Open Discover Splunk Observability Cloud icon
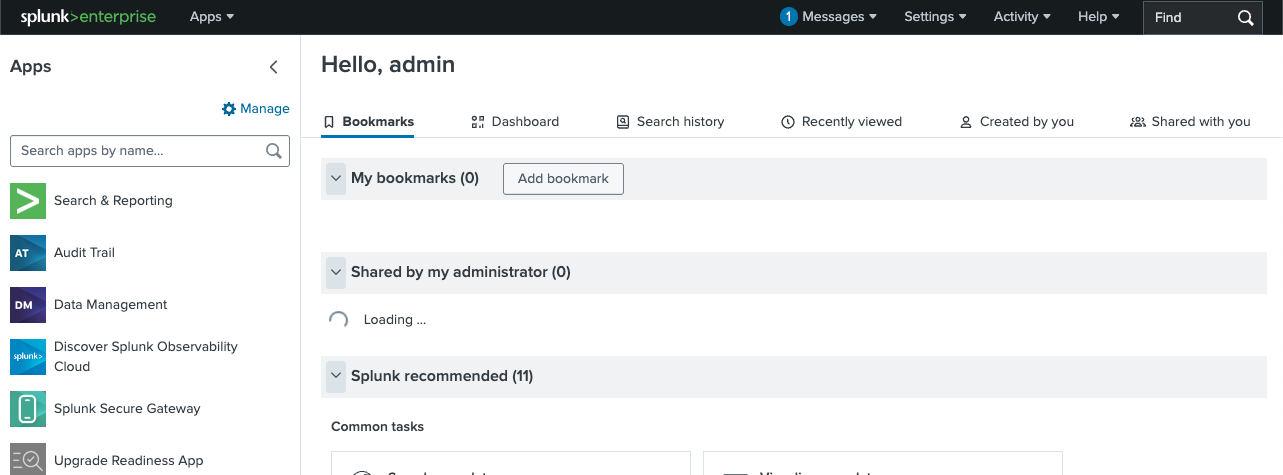Screen dimensions: 1283x475 (x=28, y=357)
